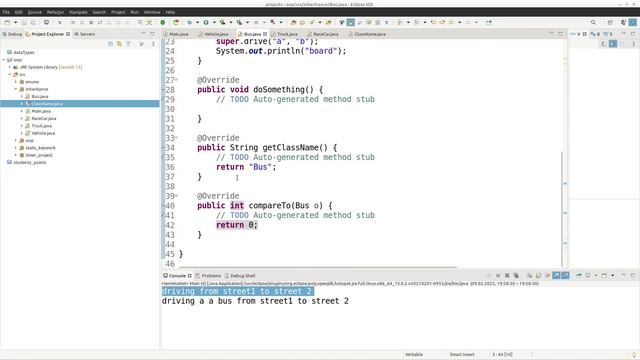This screenshot has width=640, height=360.
Task: Click the green Debug launch button in toolbar
Action: point(189,22)
